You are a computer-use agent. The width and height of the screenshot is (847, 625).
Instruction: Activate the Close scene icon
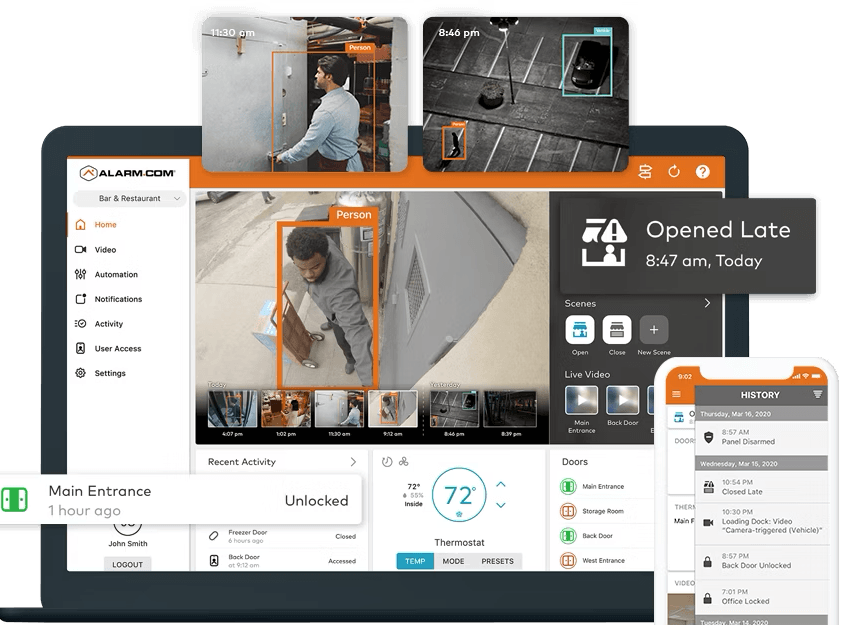pos(617,330)
